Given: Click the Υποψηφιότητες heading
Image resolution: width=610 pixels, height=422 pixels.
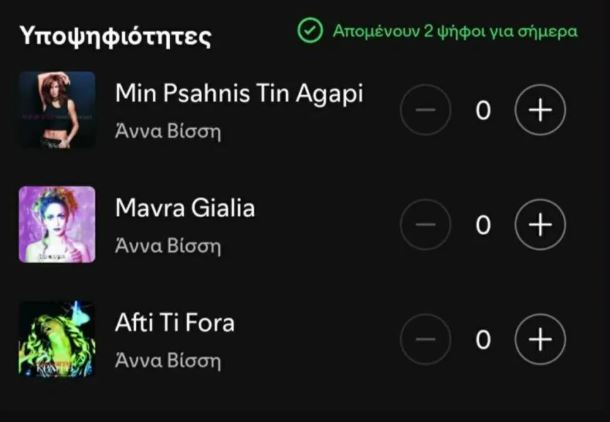Looking at the screenshot, I should click(x=116, y=37).
